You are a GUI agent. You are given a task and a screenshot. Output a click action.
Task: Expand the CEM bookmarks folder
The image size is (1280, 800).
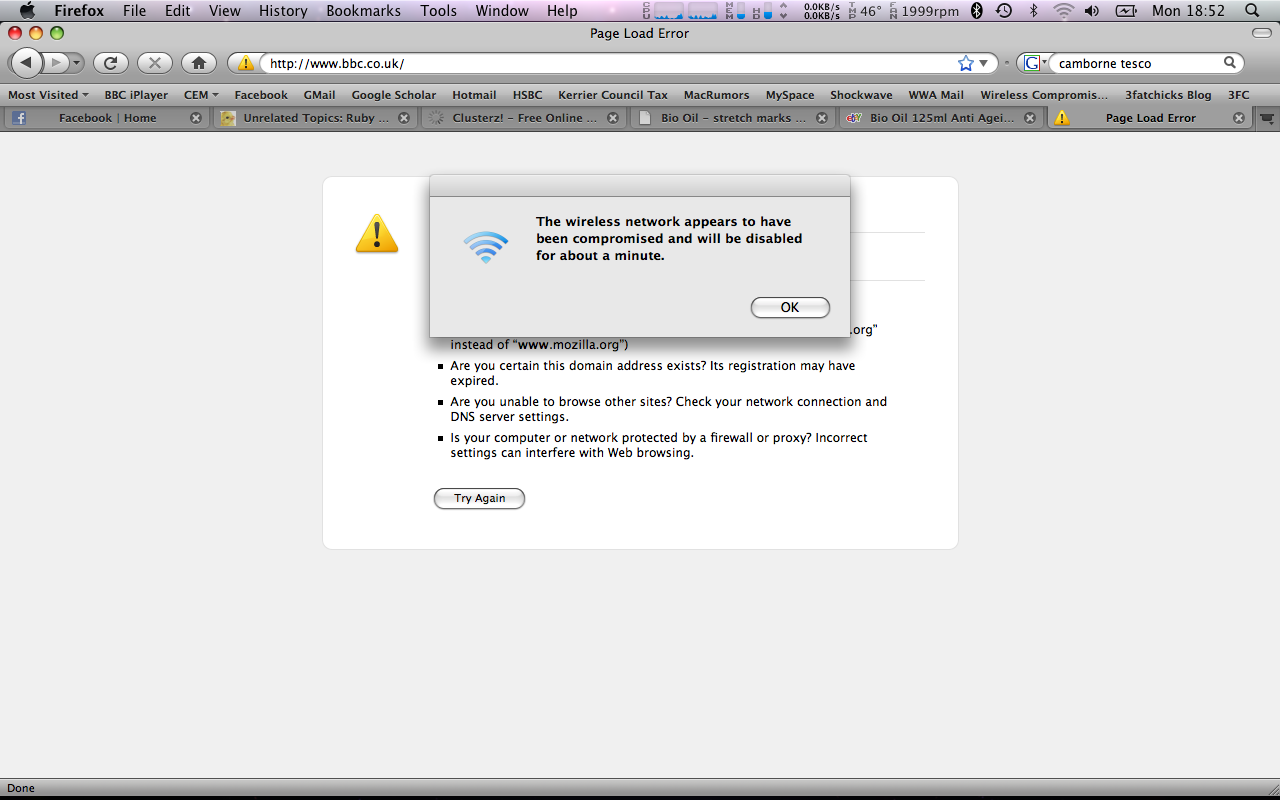pos(201,95)
